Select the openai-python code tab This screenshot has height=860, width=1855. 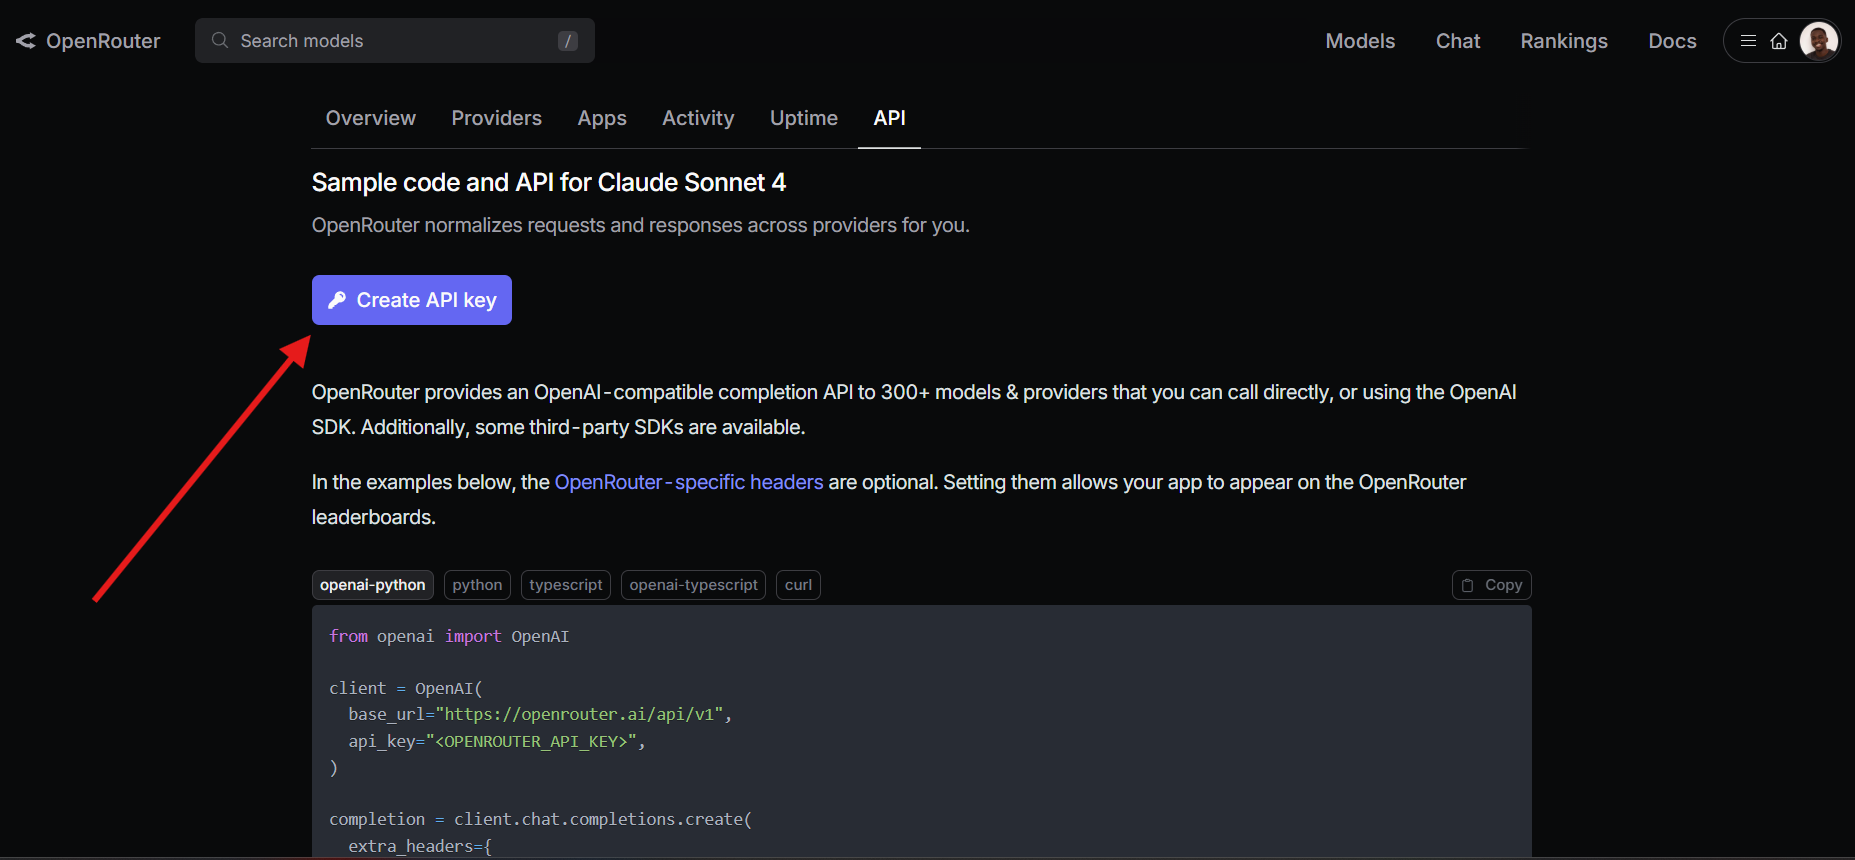(x=373, y=585)
